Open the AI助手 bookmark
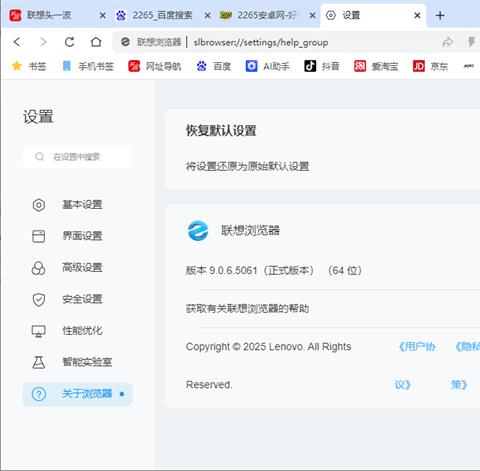Screen dimensions: 480x471 click(x=267, y=66)
